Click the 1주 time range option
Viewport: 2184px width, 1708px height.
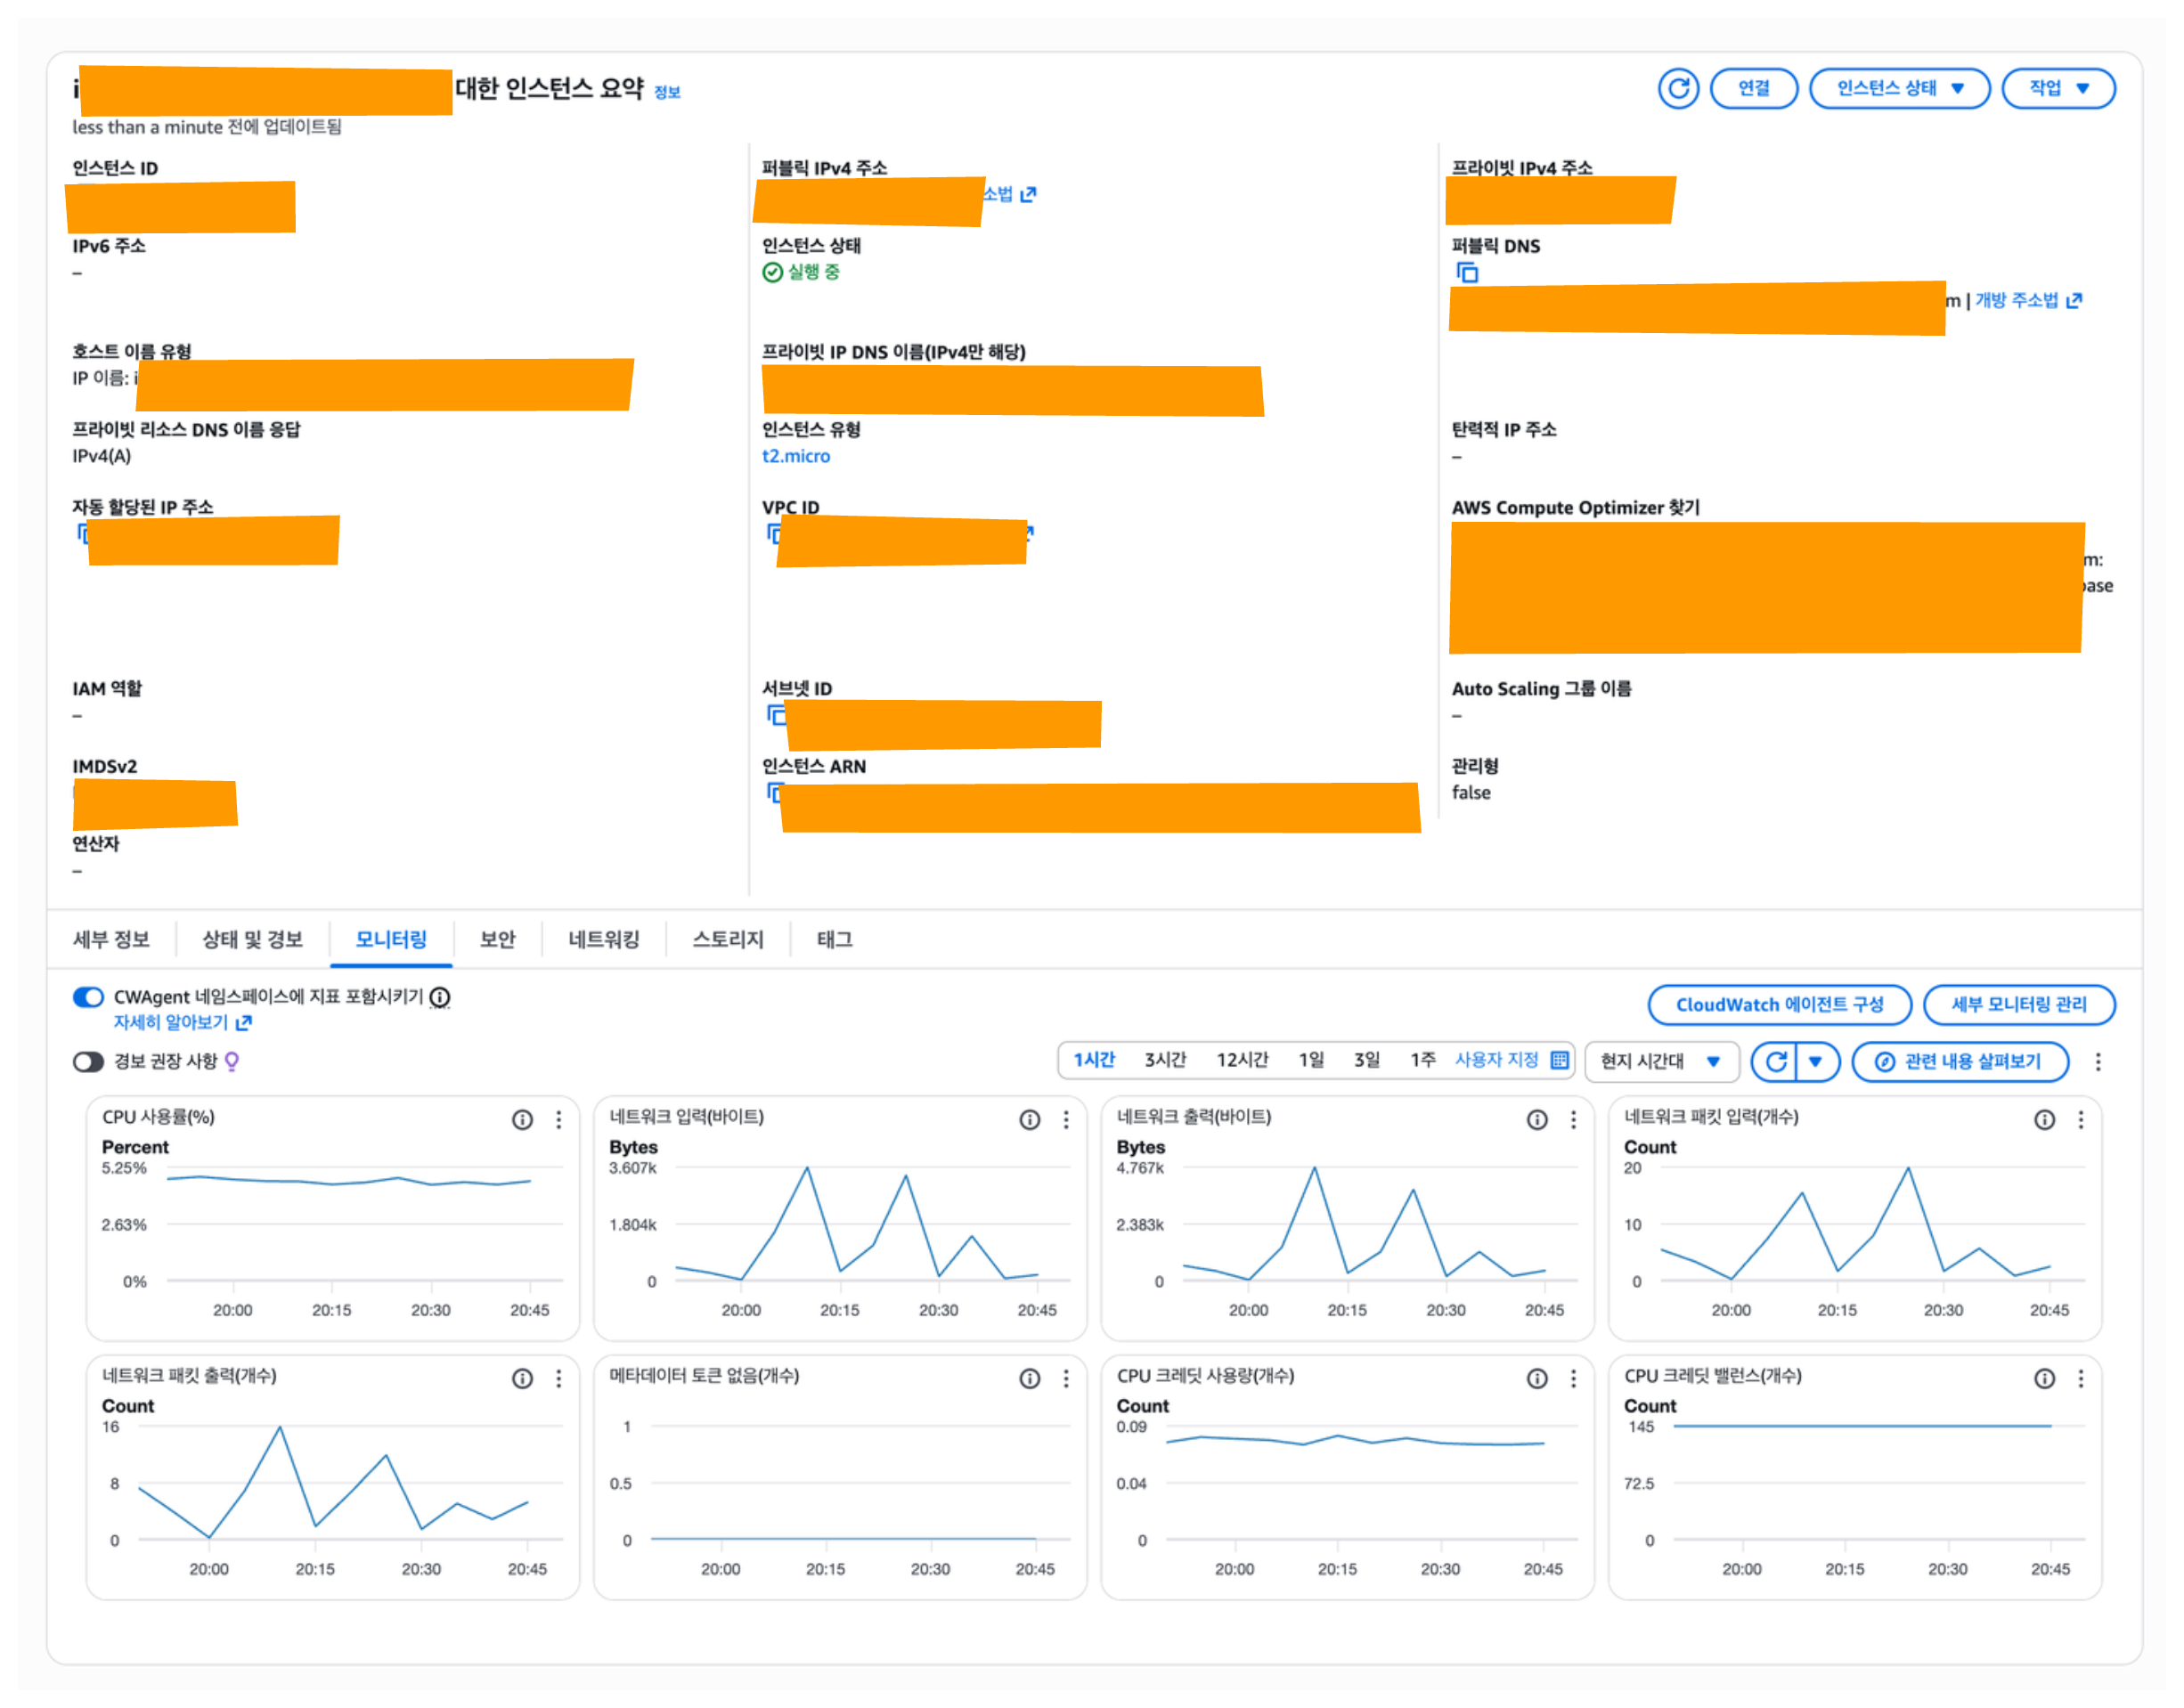(x=1422, y=1060)
